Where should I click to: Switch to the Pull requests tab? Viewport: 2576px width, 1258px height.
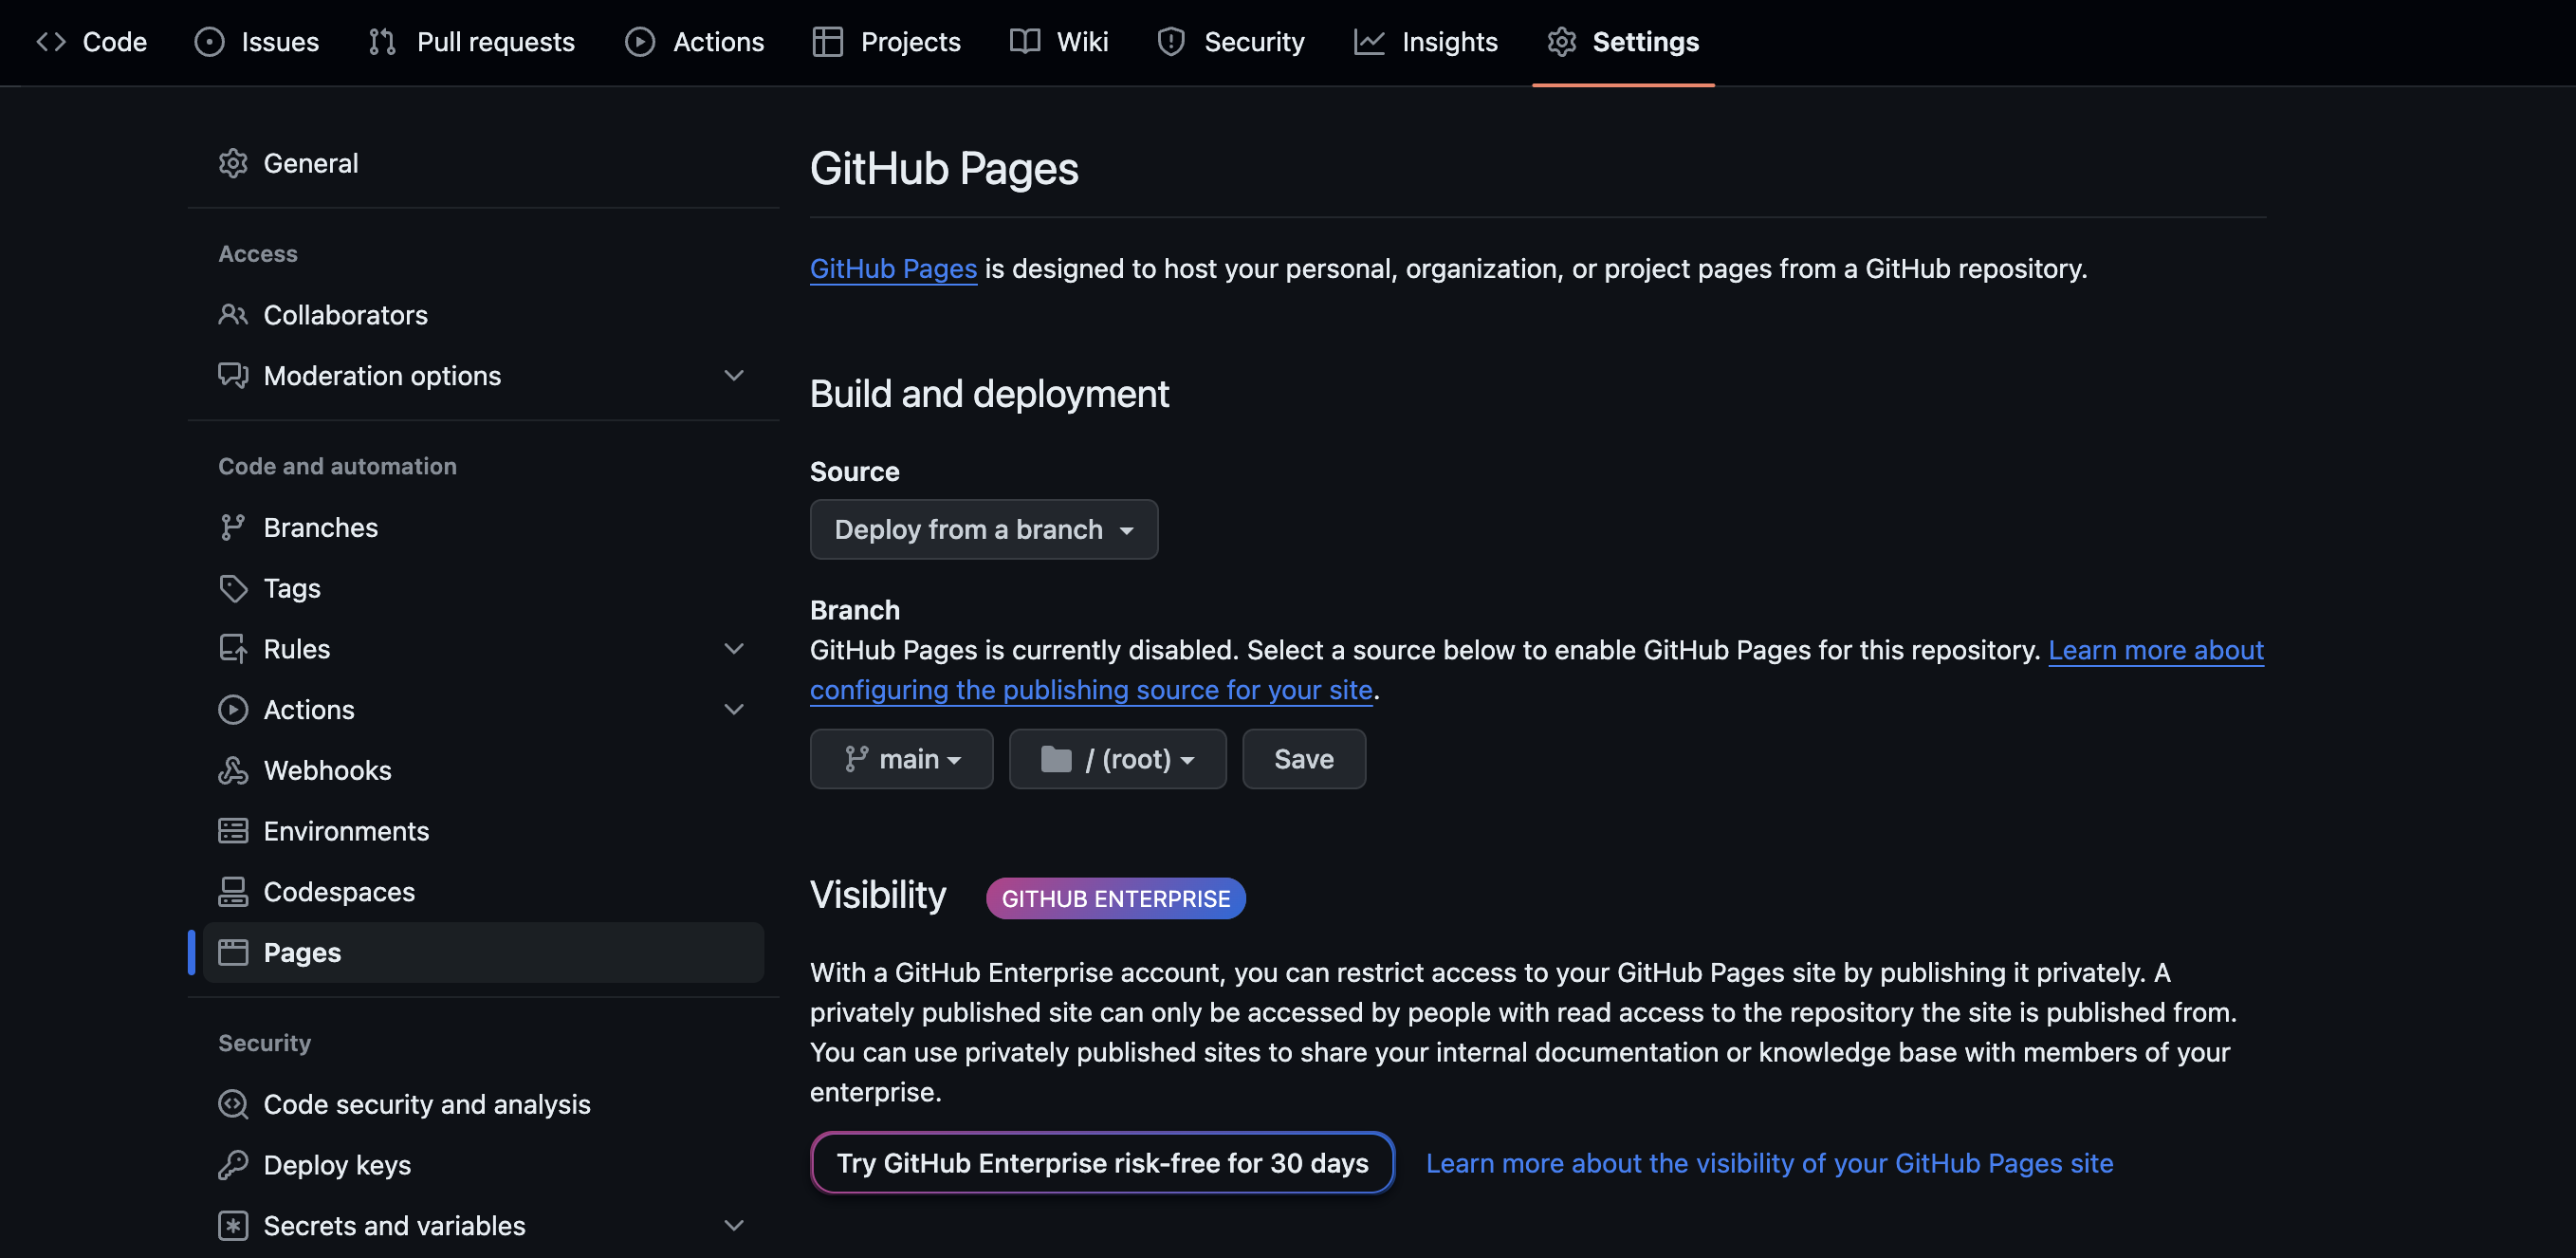point(472,42)
